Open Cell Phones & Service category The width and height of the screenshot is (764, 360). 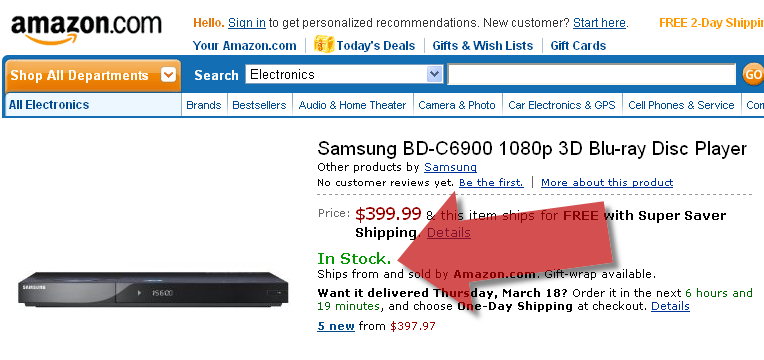[x=681, y=105]
